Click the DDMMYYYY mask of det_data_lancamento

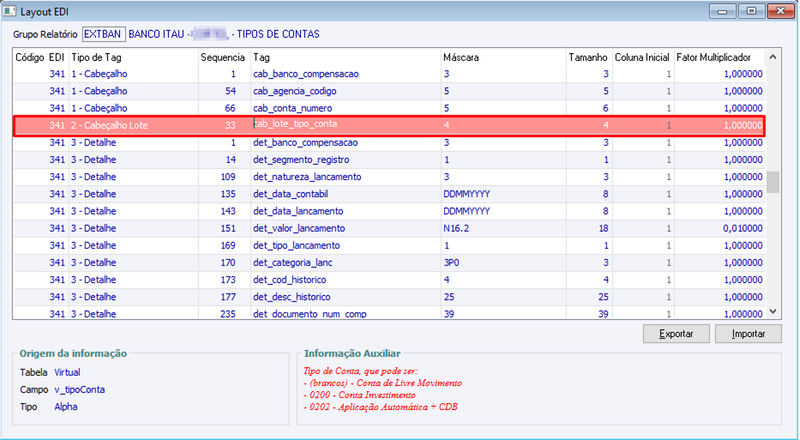click(504, 211)
